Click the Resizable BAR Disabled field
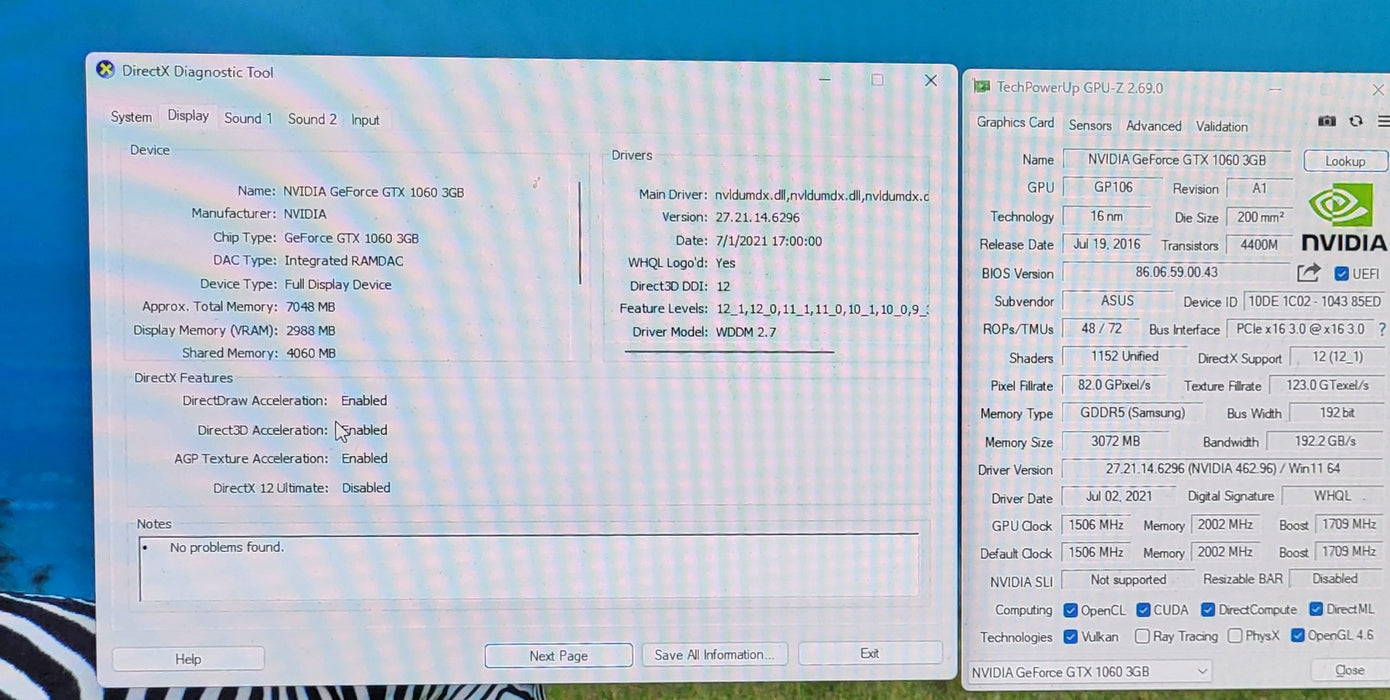1390x700 pixels. [x=1336, y=579]
